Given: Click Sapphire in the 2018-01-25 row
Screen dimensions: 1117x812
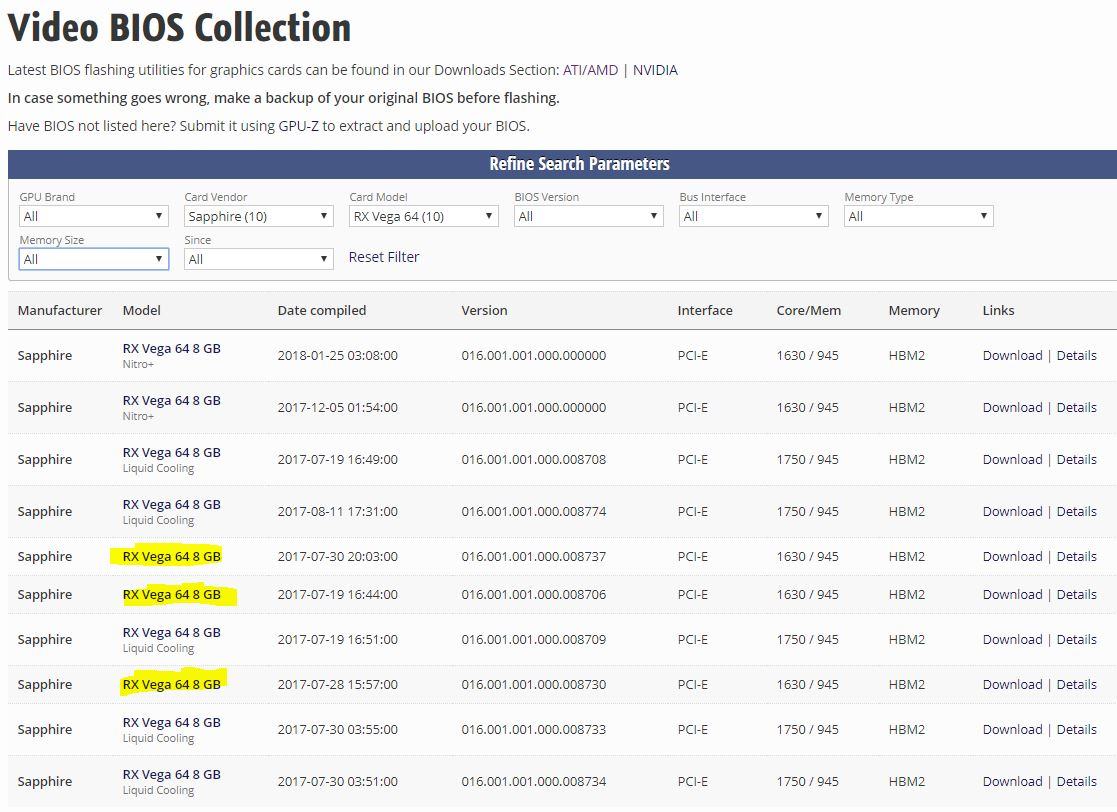Looking at the screenshot, I should click(x=45, y=355).
